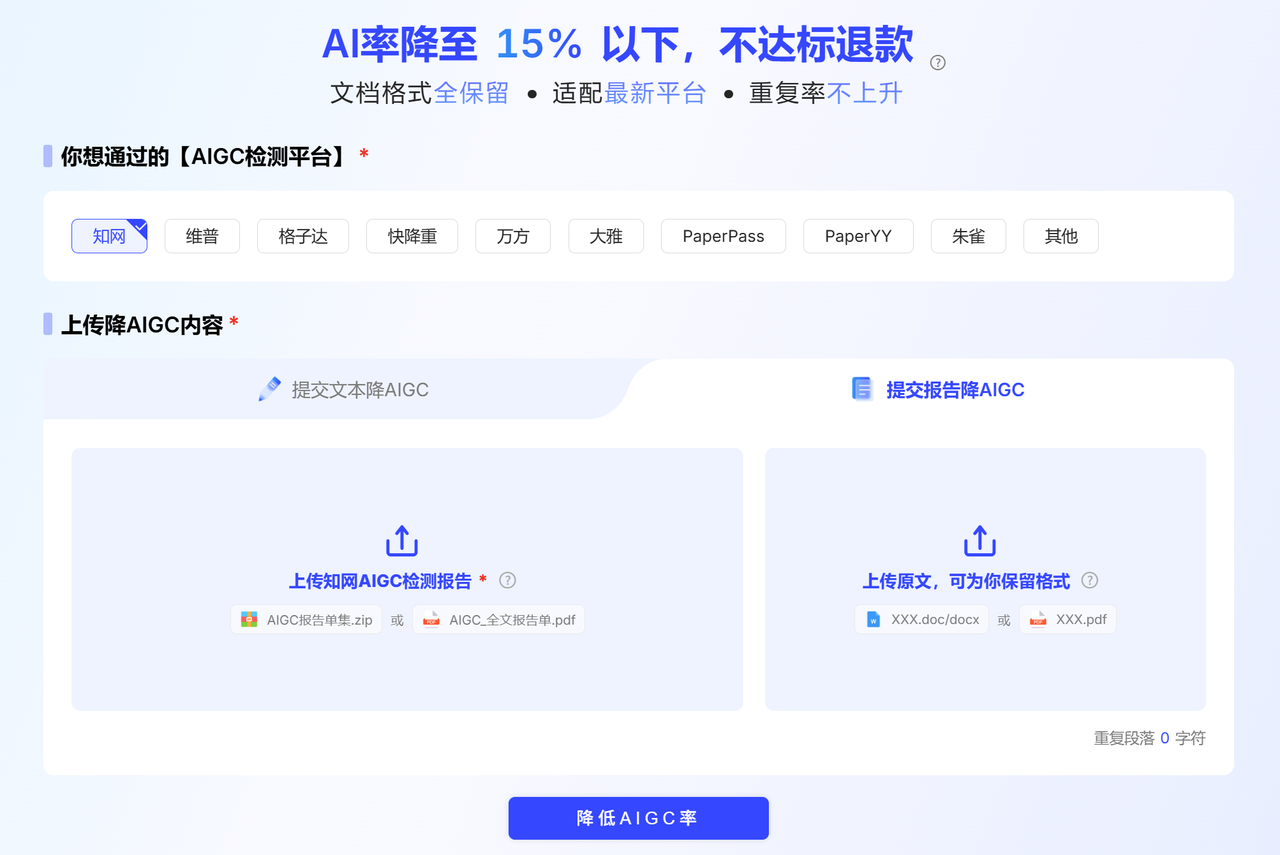Click the upload arrow icon for original document
1280x855 pixels.
coord(980,541)
